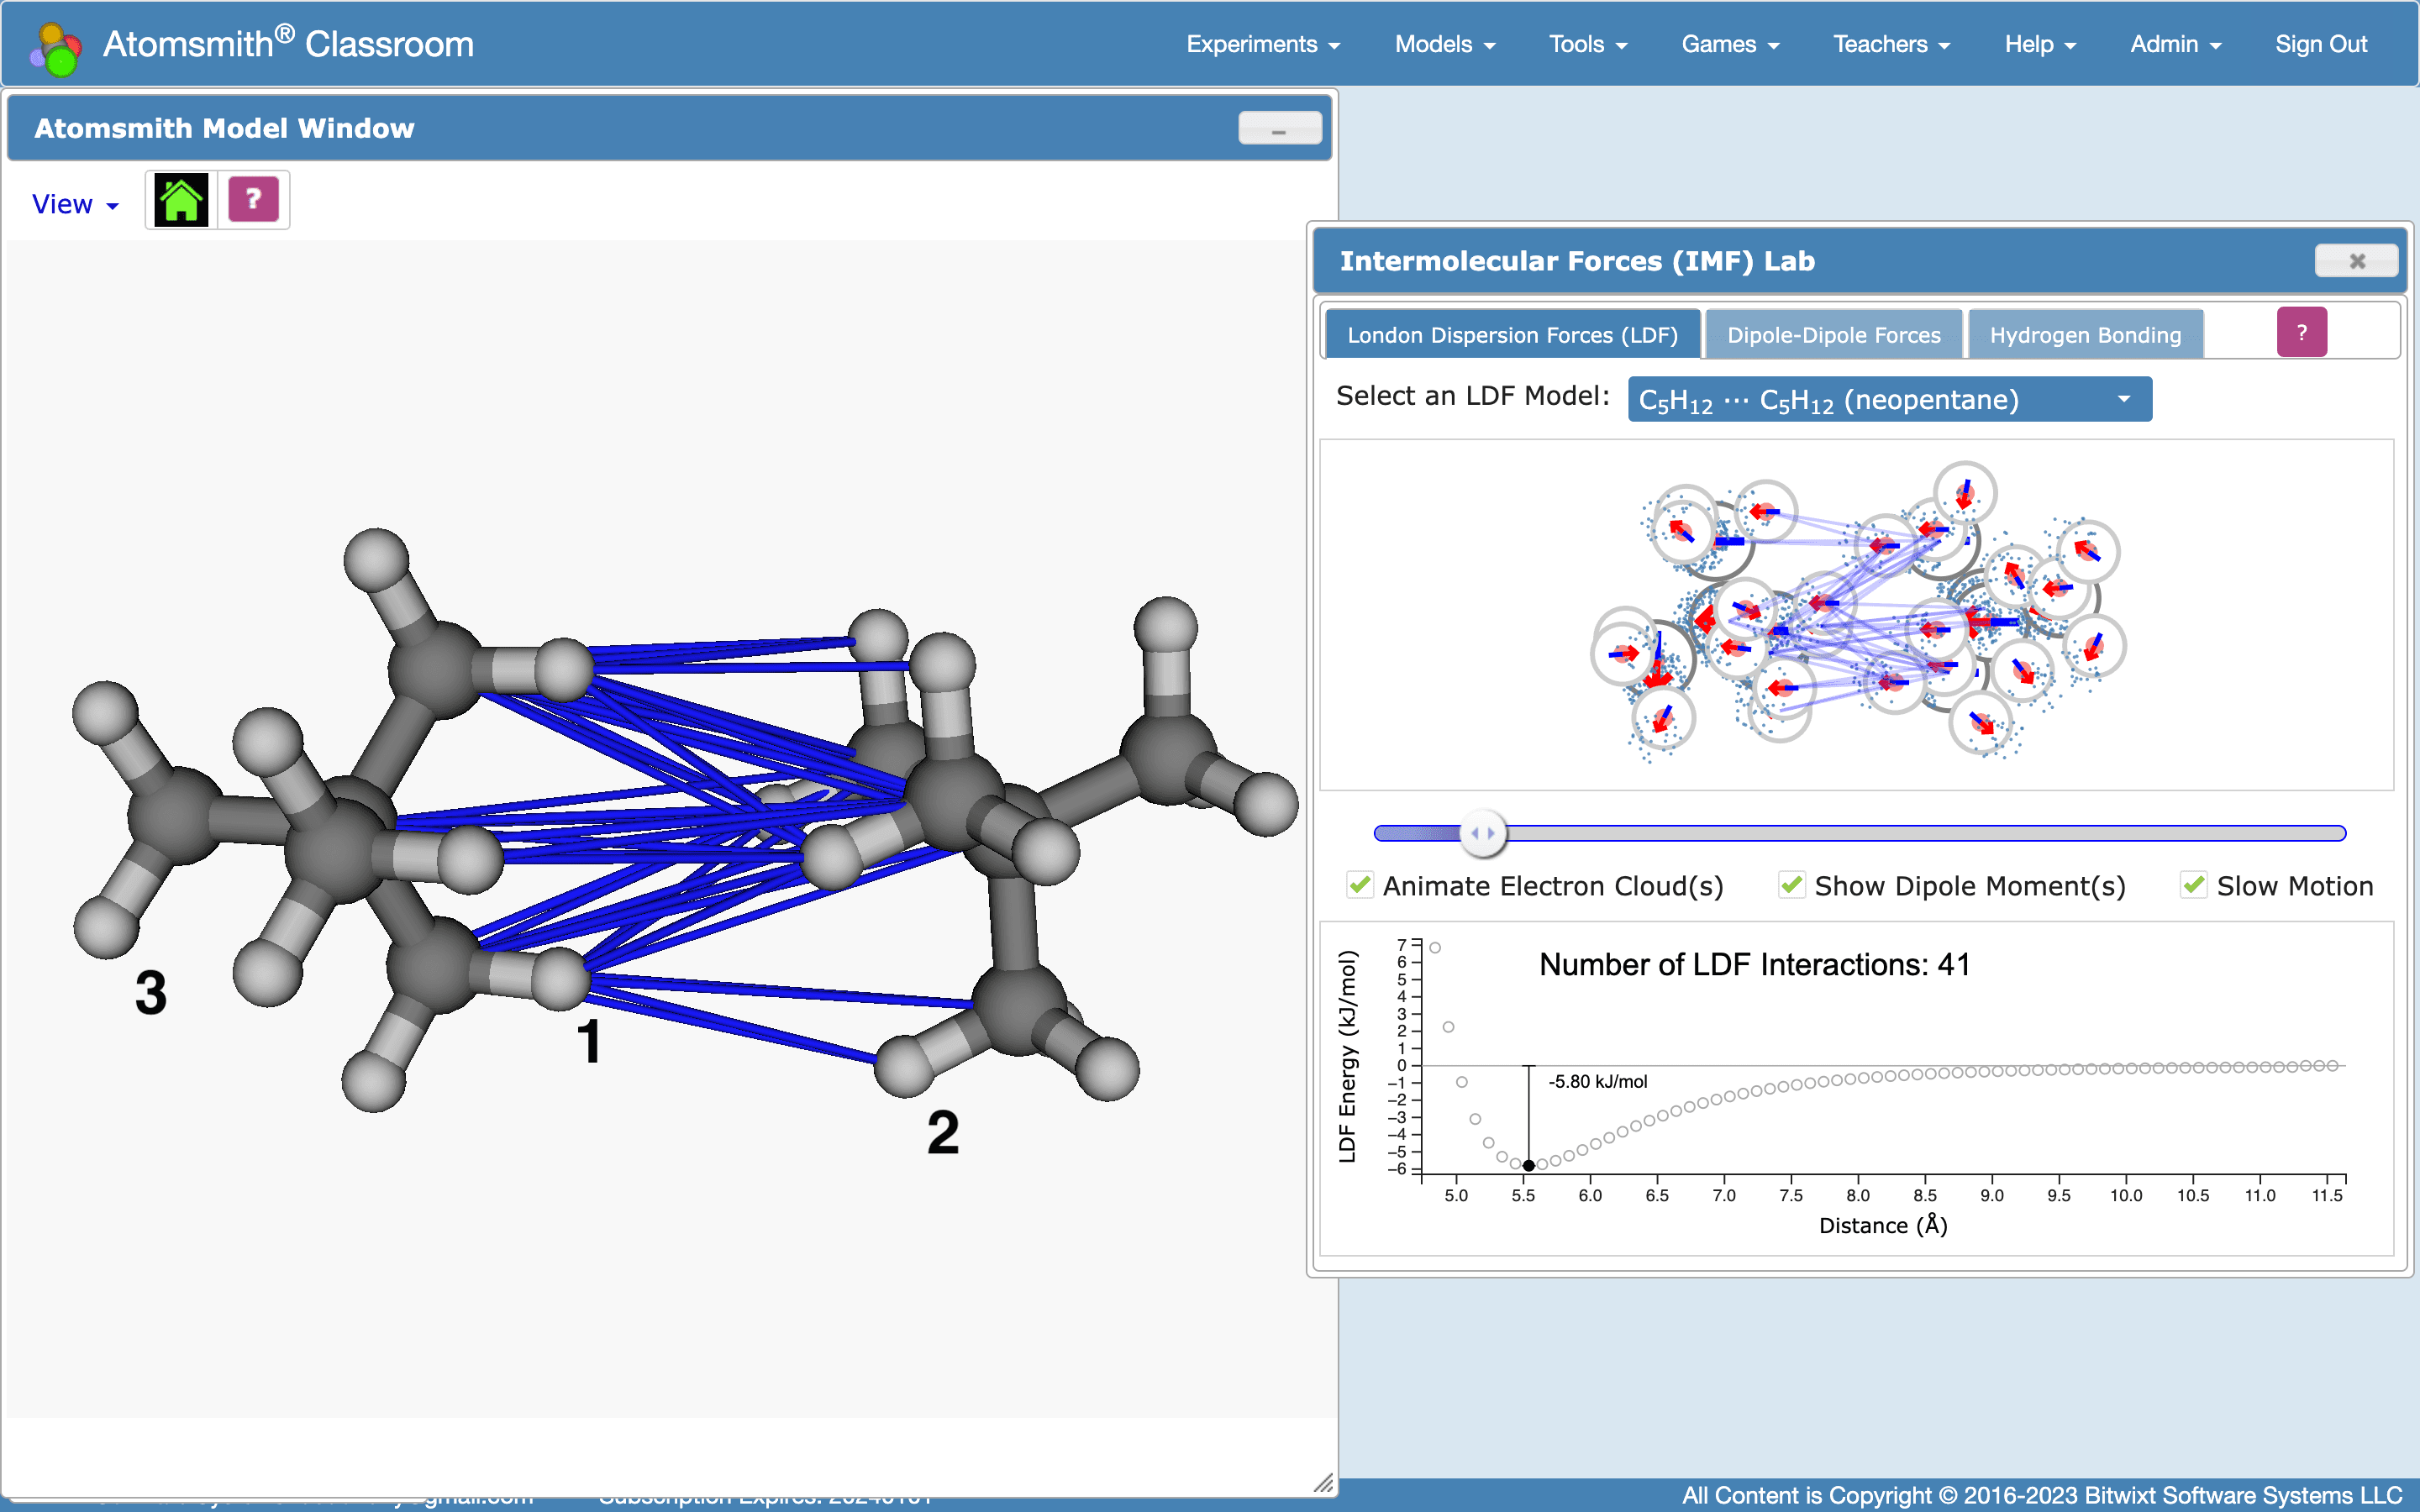Click the Number of LDF Interactions: 41 text
This screenshot has height=1512, width=2420.
(x=1754, y=964)
